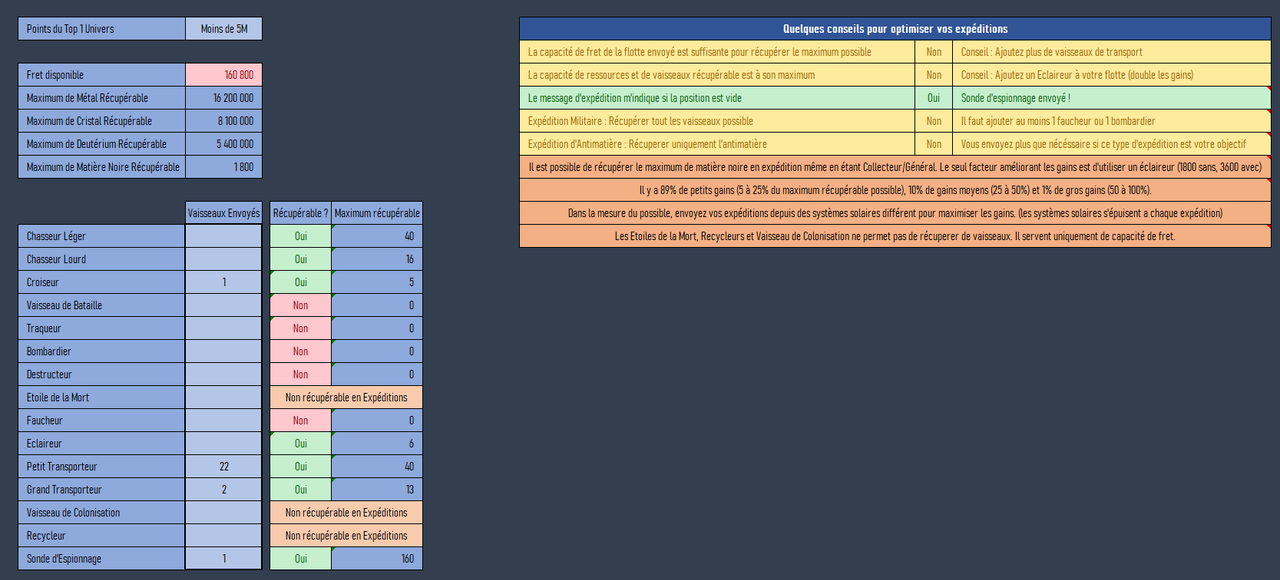Viewport: 1280px width, 580px height.
Task: Select the Sonde d'Espionnage maximum value 160
Action: click(x=377, y=558)
